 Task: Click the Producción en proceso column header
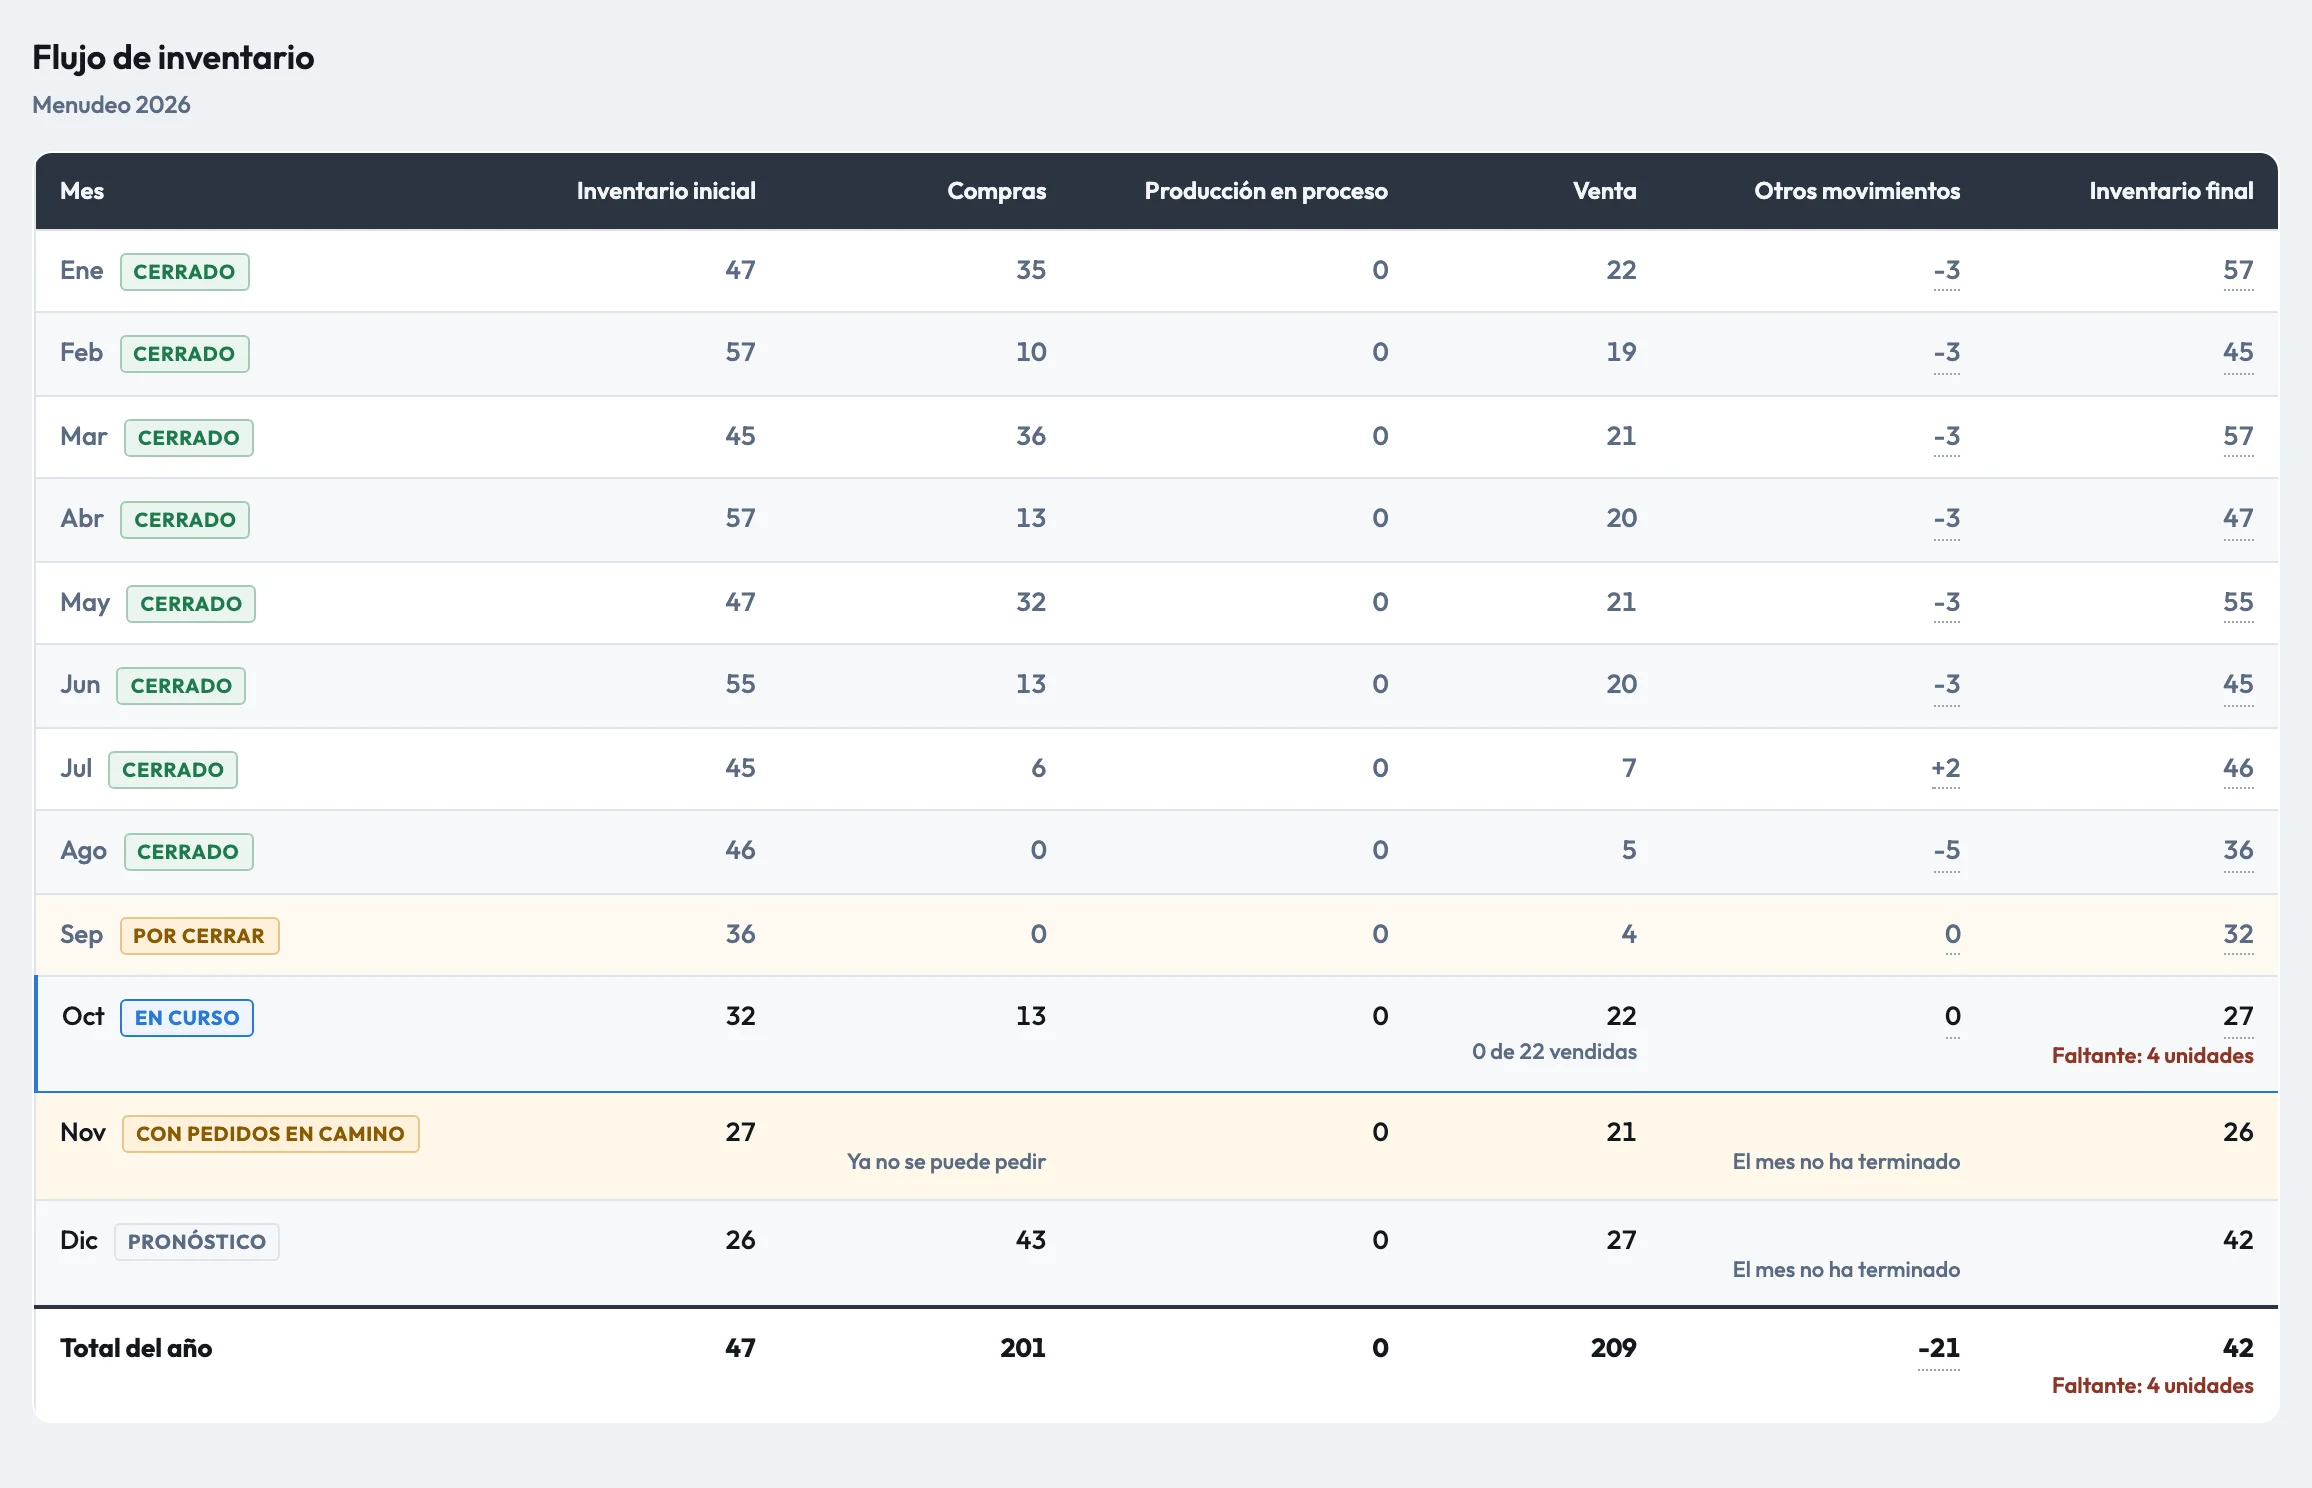1266,191
